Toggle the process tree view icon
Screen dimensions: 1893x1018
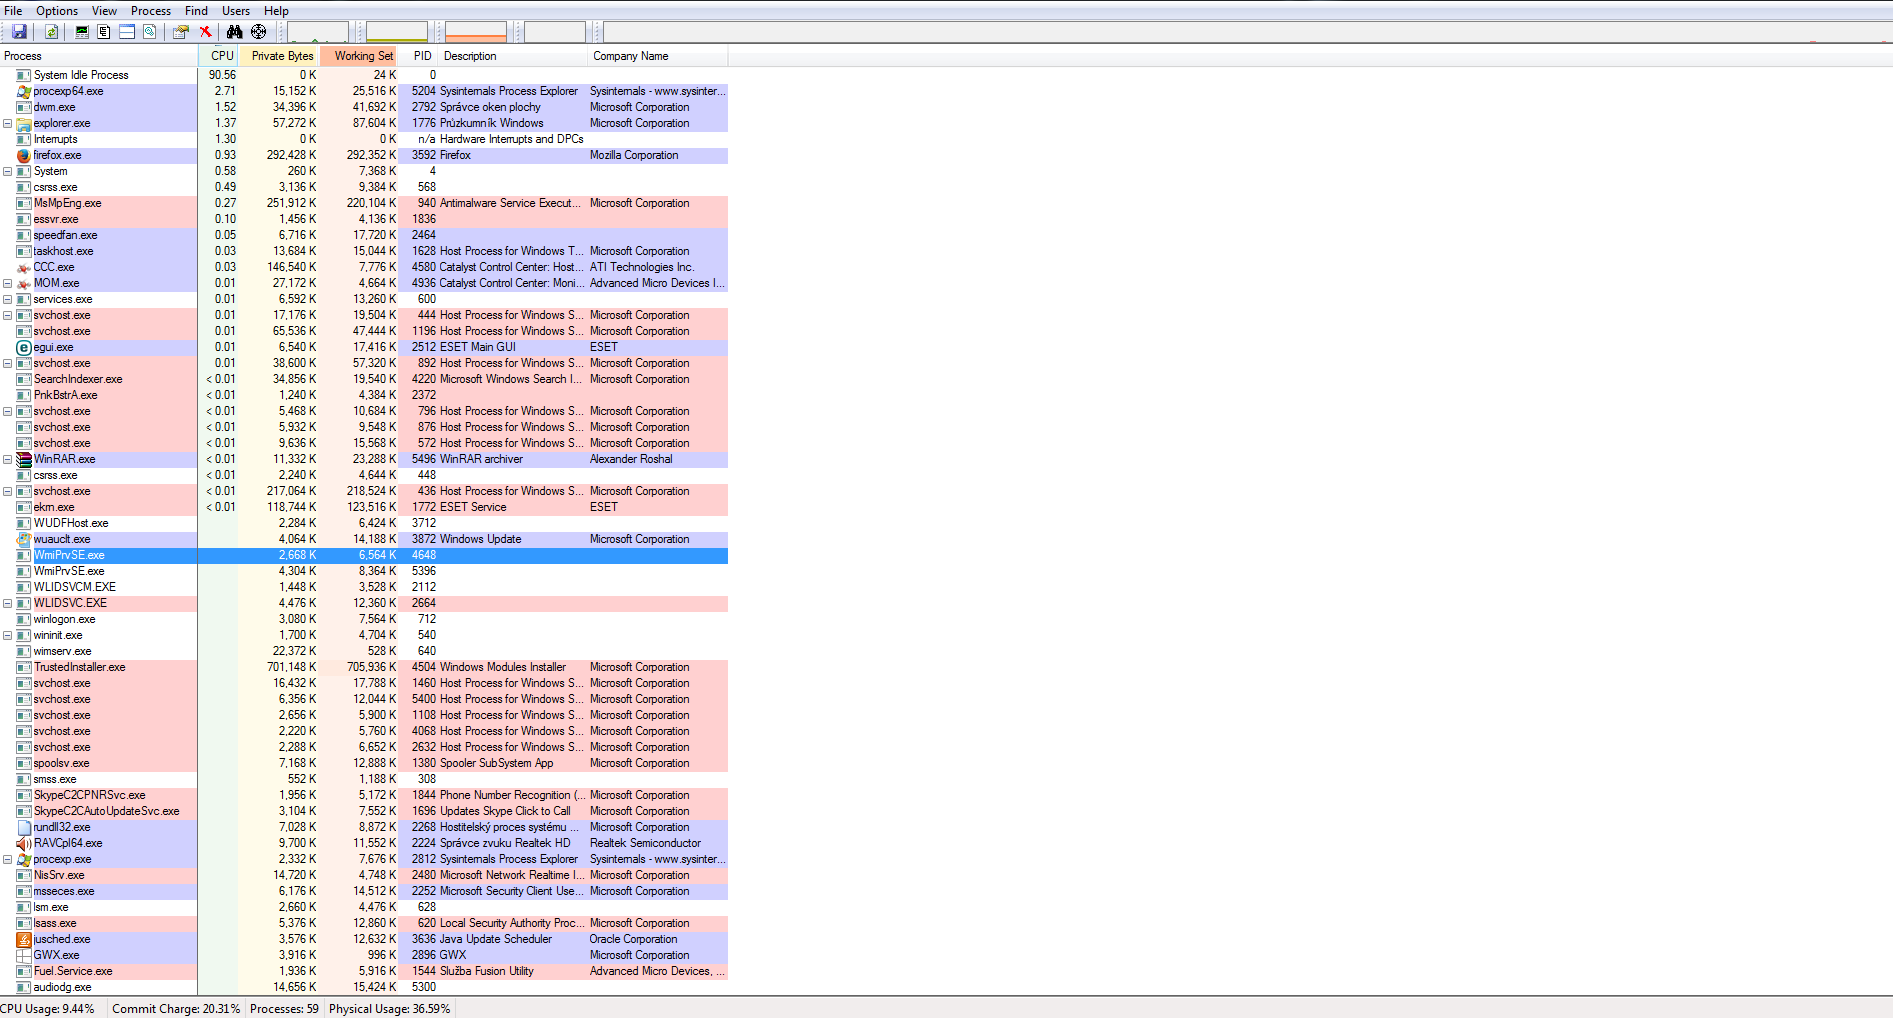coord(104,32)
